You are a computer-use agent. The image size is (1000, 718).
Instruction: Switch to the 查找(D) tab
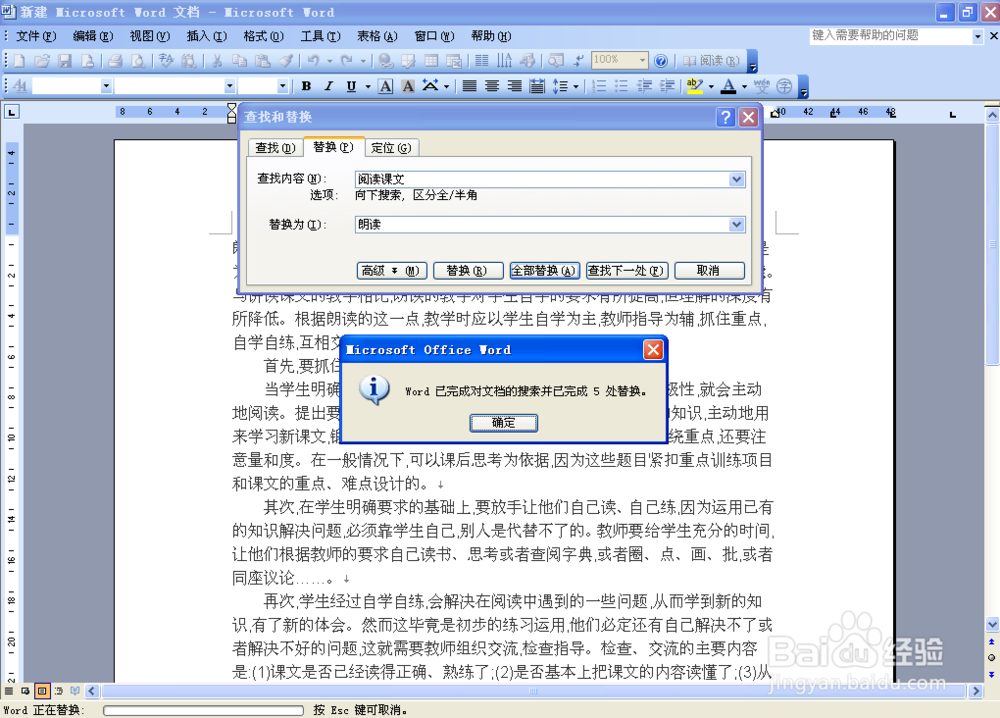point(276,148)
